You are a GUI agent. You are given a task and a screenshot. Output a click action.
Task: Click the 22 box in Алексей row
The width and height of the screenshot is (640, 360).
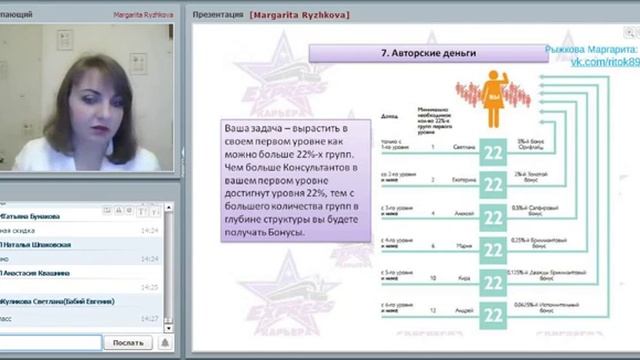click(x=493, y=218)
